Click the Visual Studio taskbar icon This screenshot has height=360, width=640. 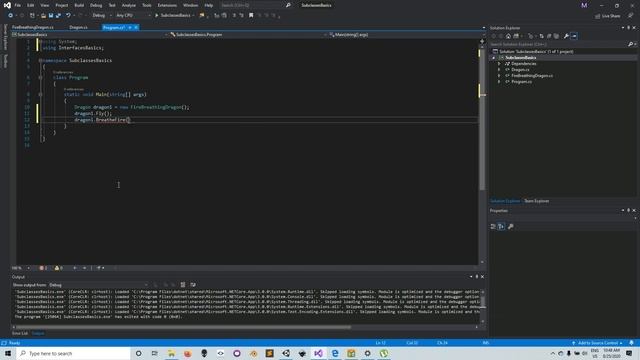tap(318, 353)
